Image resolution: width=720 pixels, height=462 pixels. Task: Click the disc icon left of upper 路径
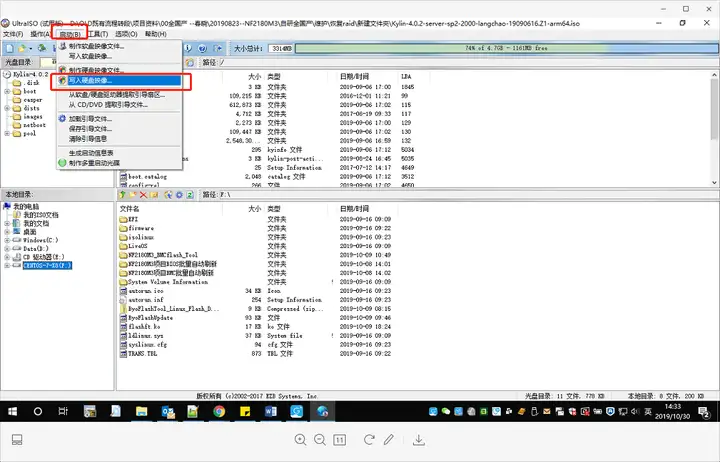[190, 62]
